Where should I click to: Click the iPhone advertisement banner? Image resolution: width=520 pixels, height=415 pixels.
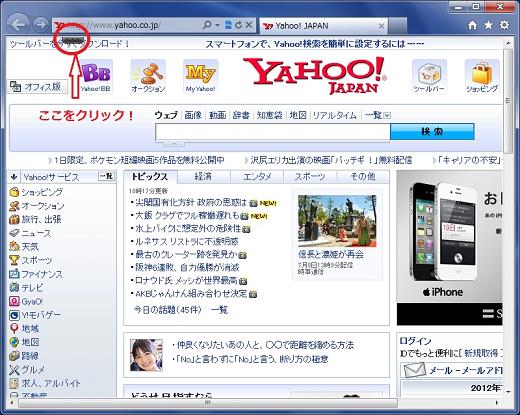(x=449, y=248)
